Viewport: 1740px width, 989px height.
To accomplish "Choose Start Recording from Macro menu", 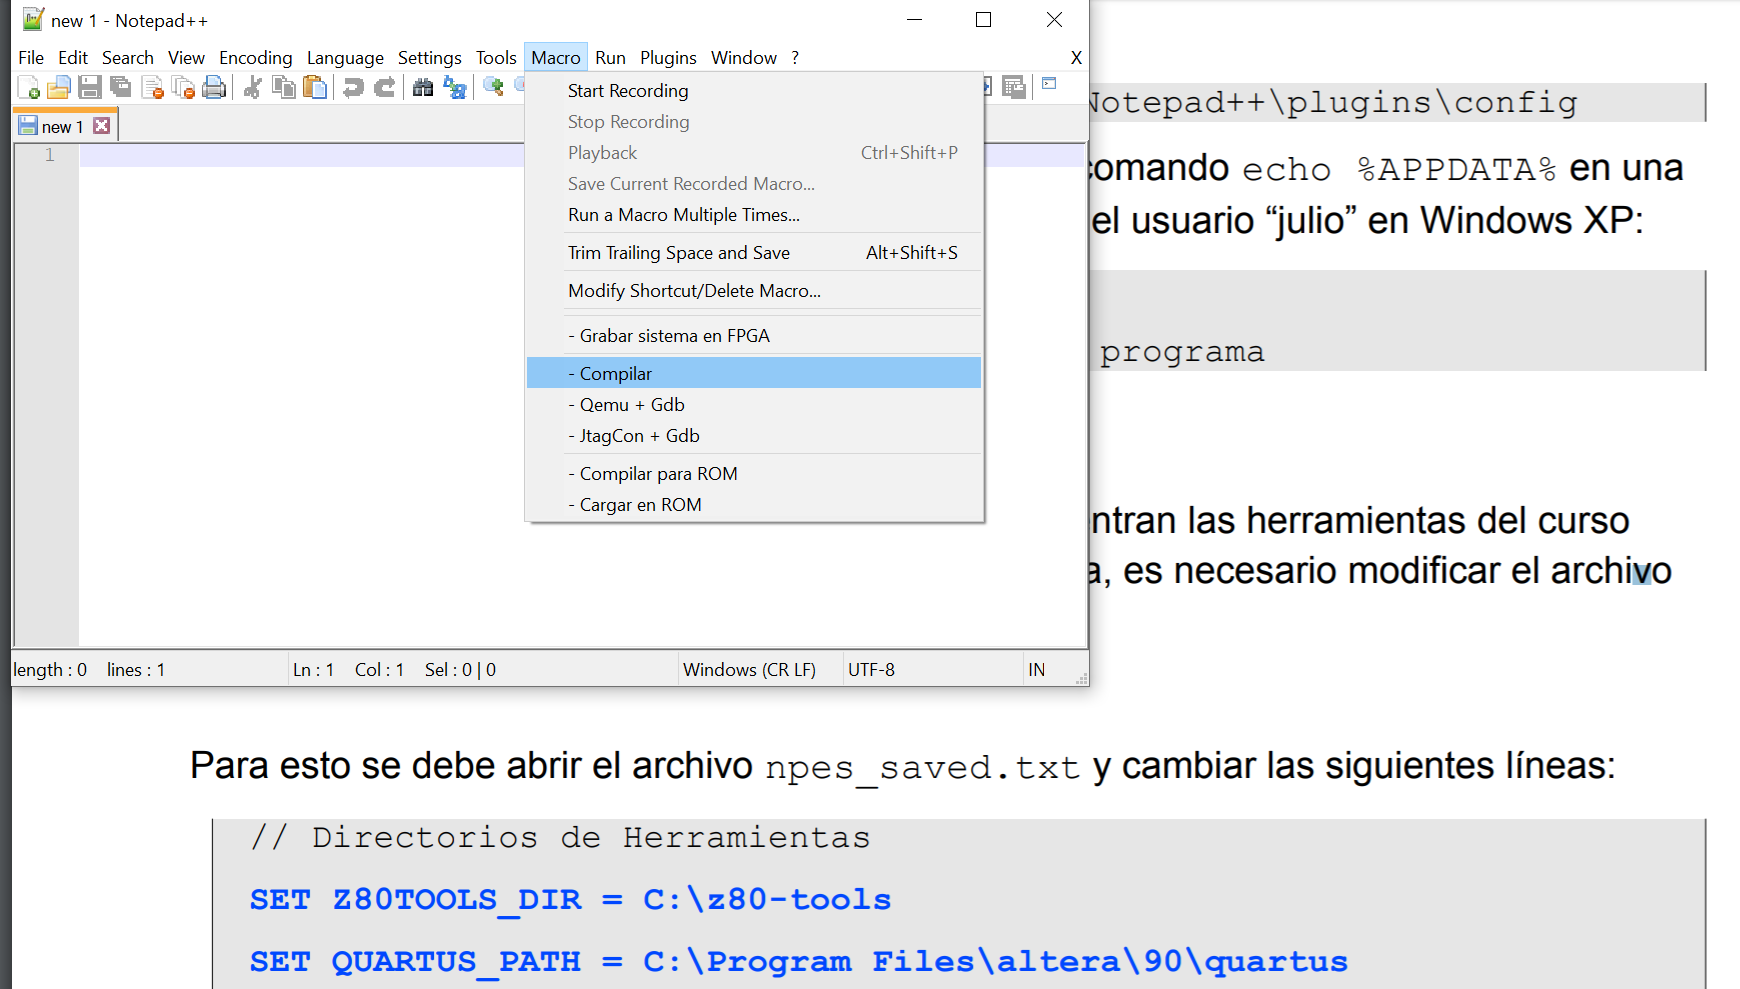I will [x=754, y=90].
